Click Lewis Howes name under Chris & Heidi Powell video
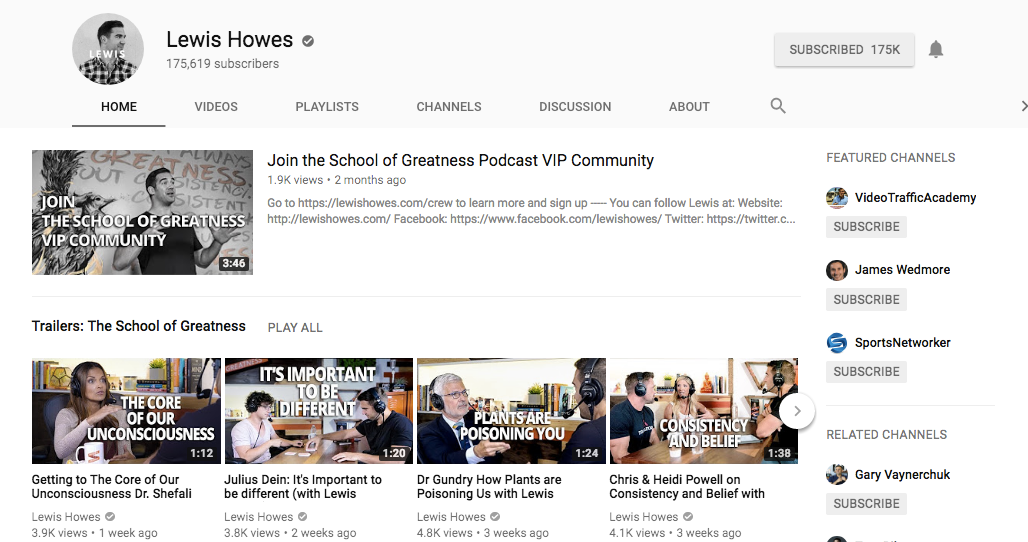1028x542 pixels. [643, 517]
